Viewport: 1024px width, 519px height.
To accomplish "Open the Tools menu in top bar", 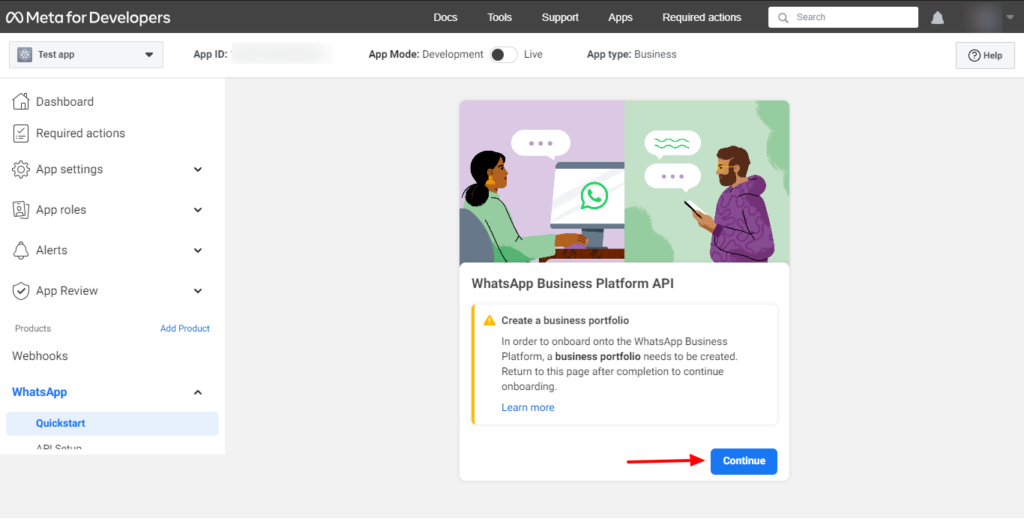I will pos(499,17).
